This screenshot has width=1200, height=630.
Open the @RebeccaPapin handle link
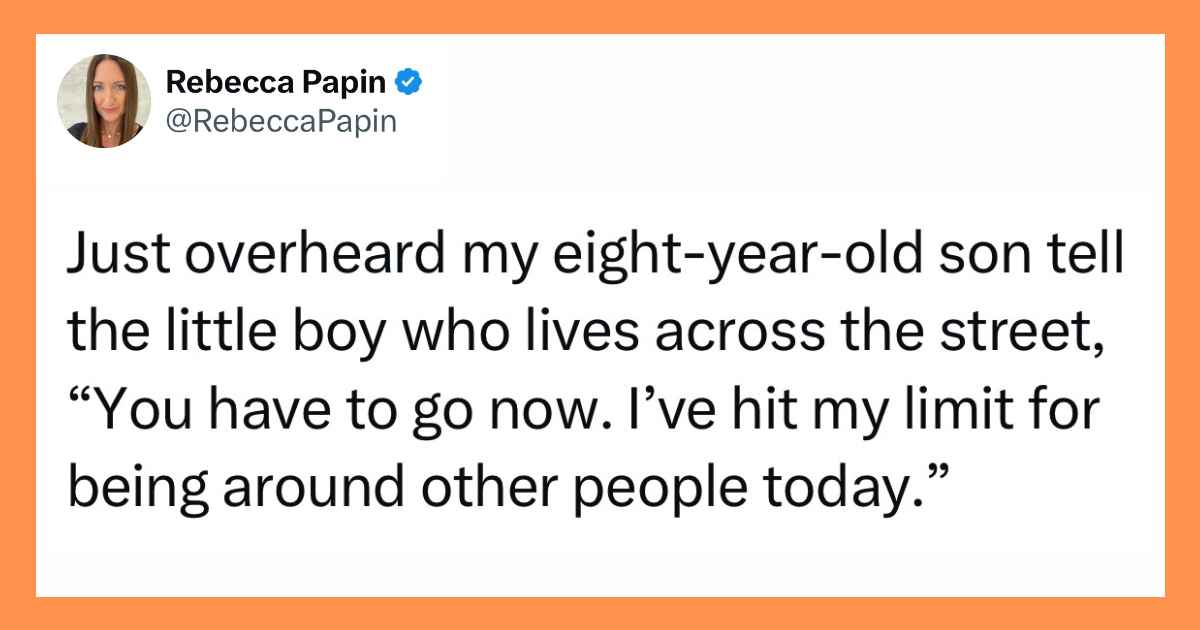(281, 121)
